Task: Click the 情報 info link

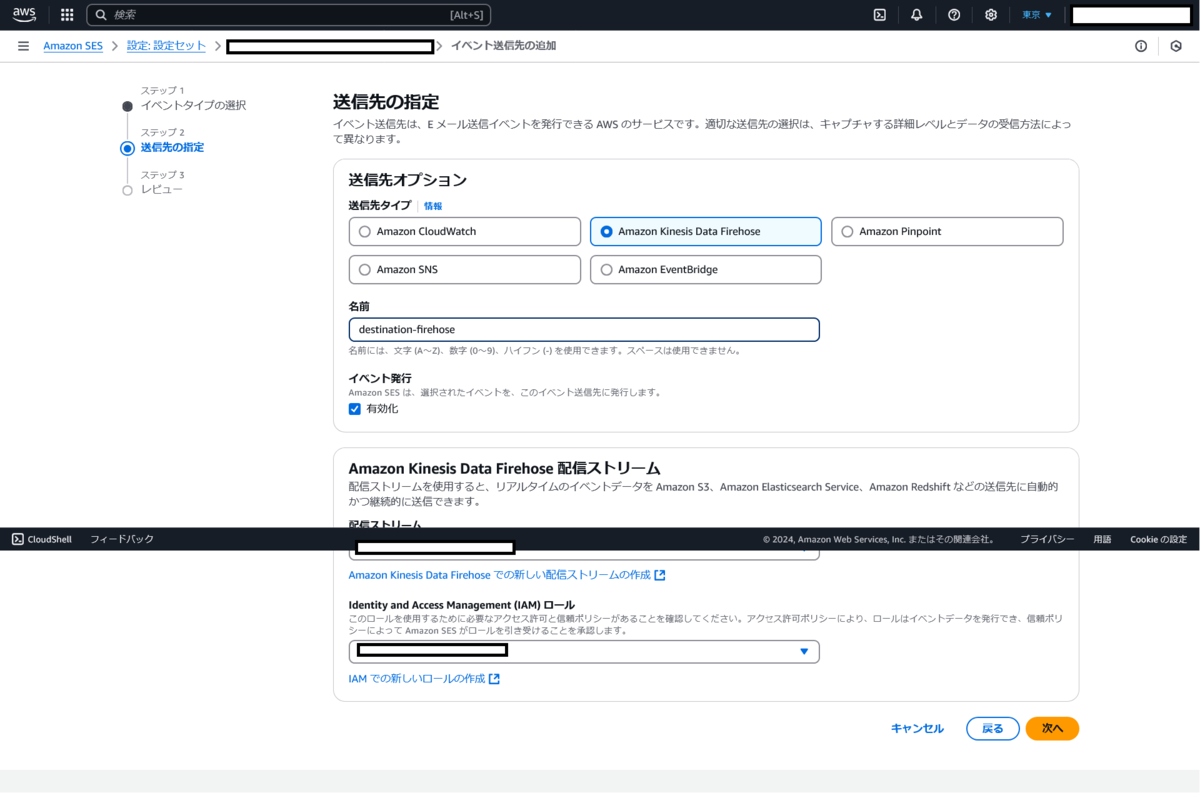Action: click(x=433, y=206)
